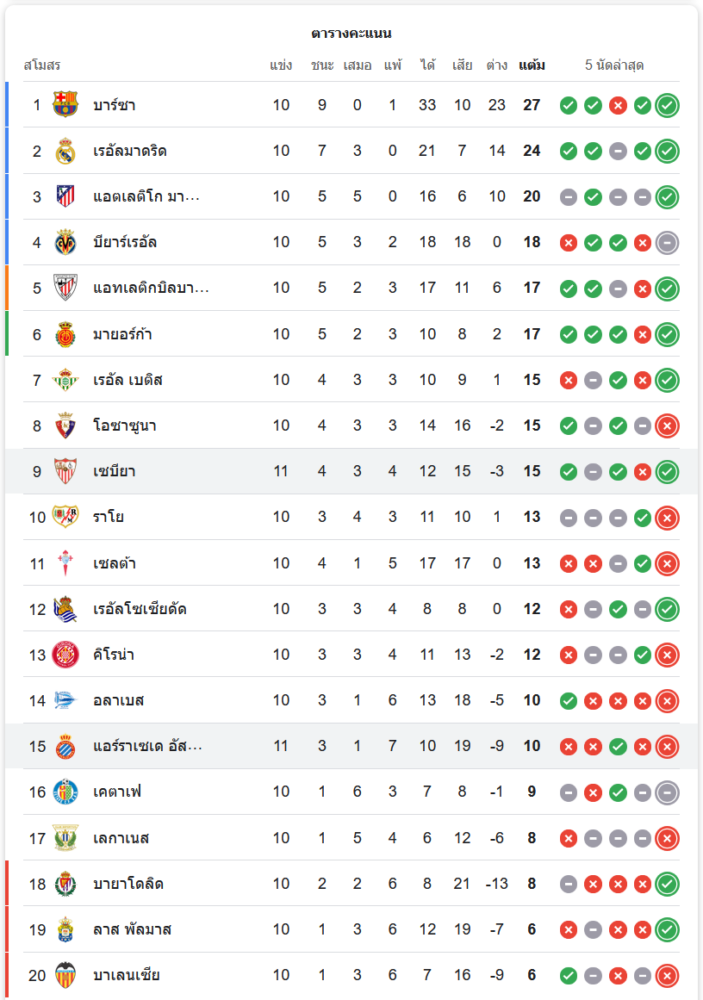Click the แต้ม points column header
703x1000 pixels.
click(x=532, y=66)
